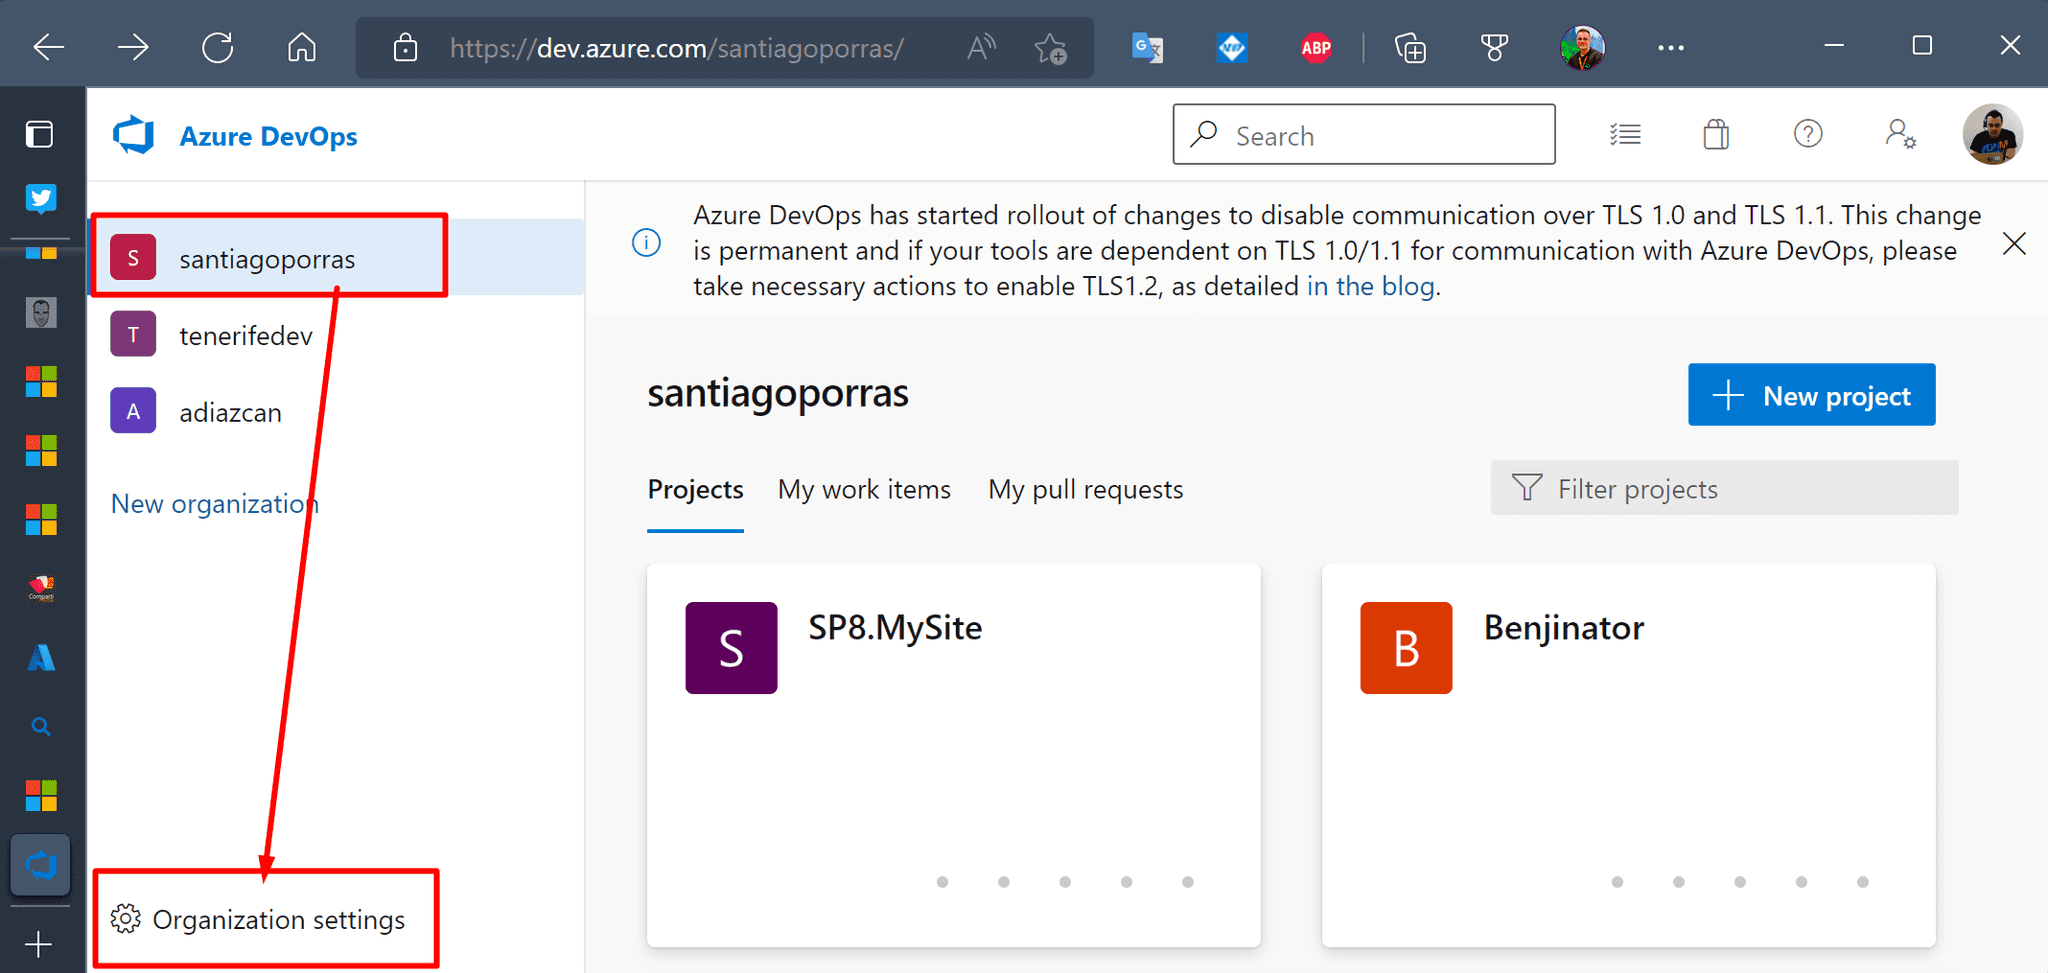2048x973 pixels.
Task: Click the ABP extension icon
Action: [1316, 47]
